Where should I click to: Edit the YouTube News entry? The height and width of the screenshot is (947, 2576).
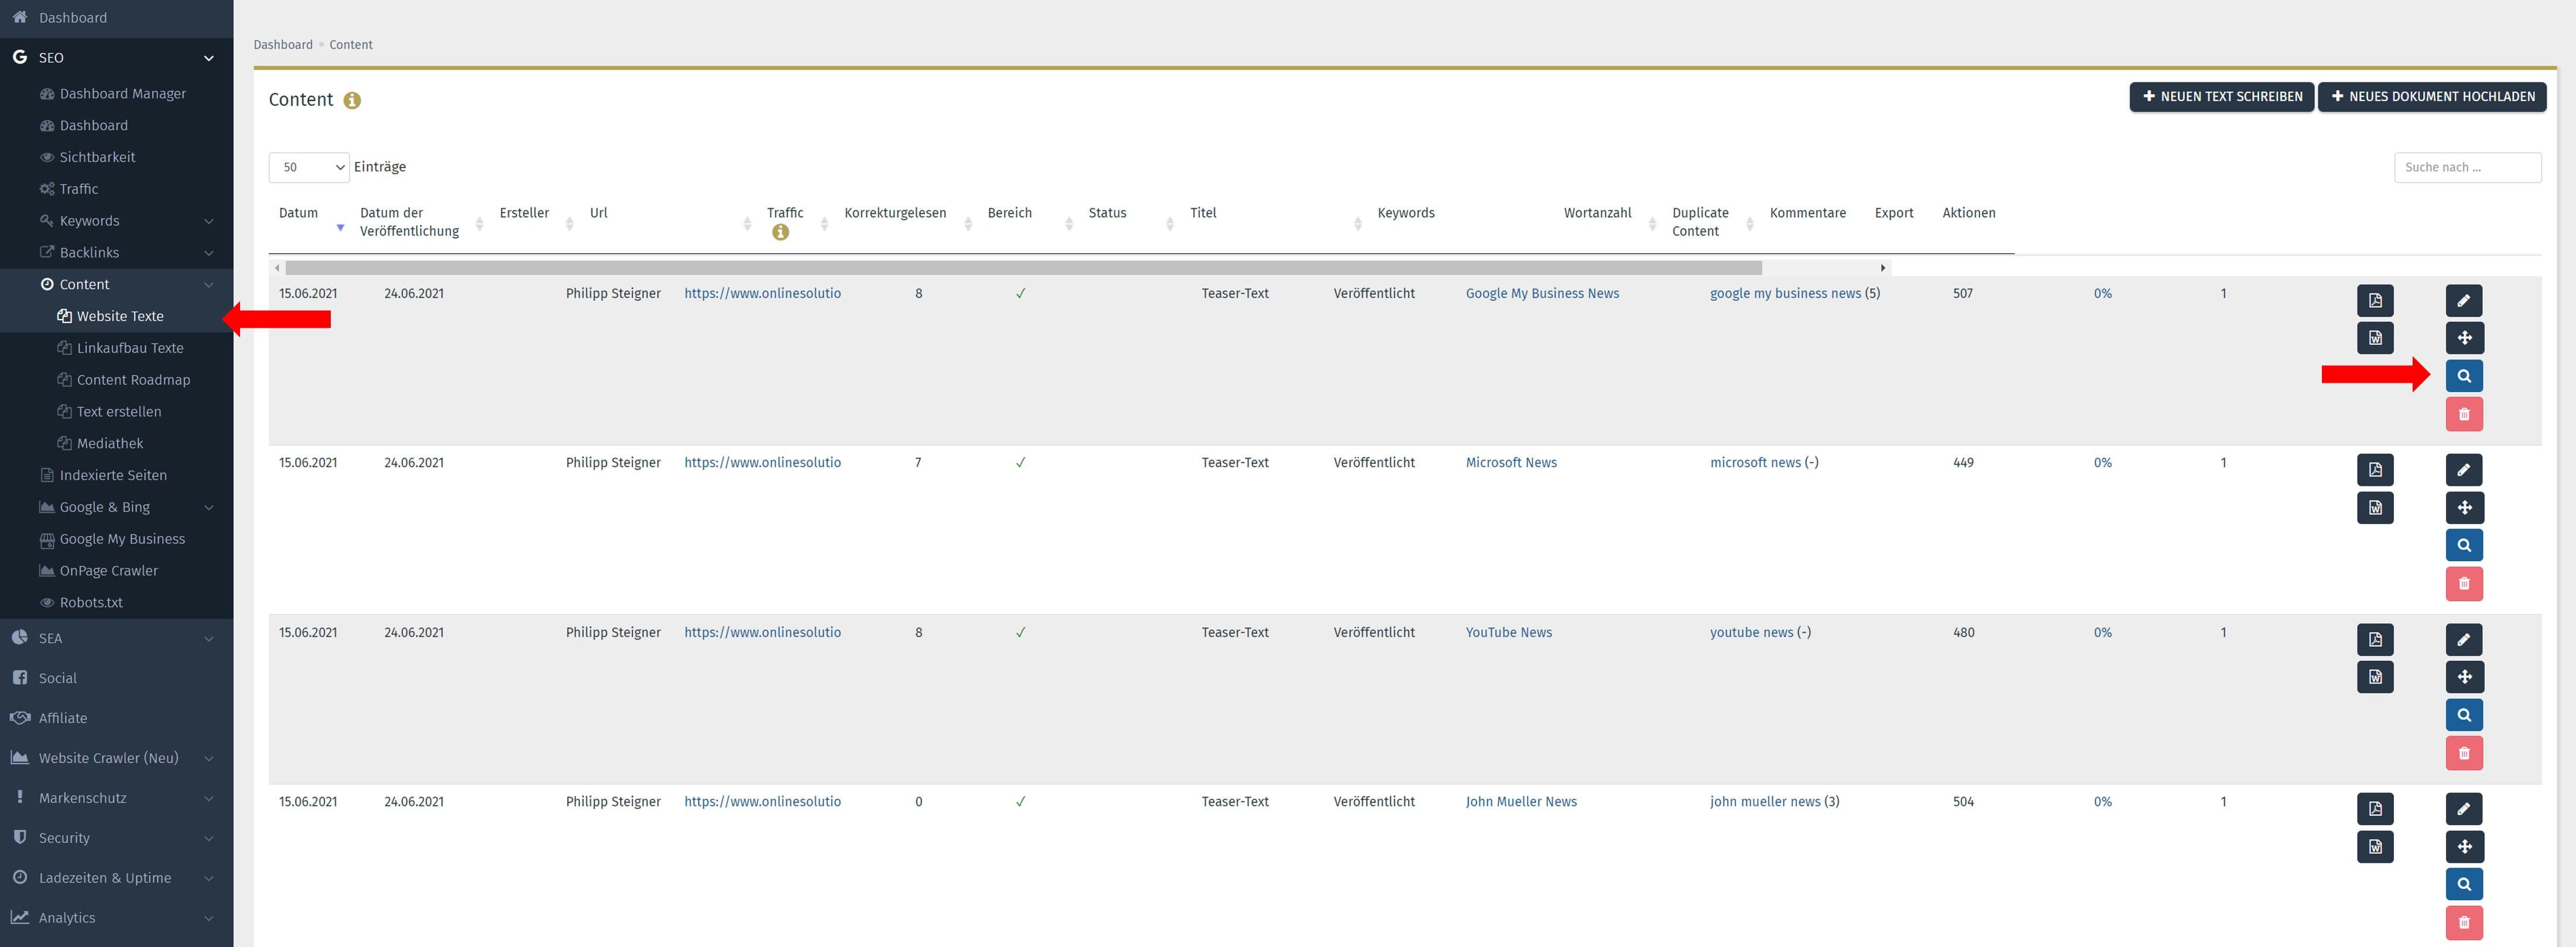2464,639
